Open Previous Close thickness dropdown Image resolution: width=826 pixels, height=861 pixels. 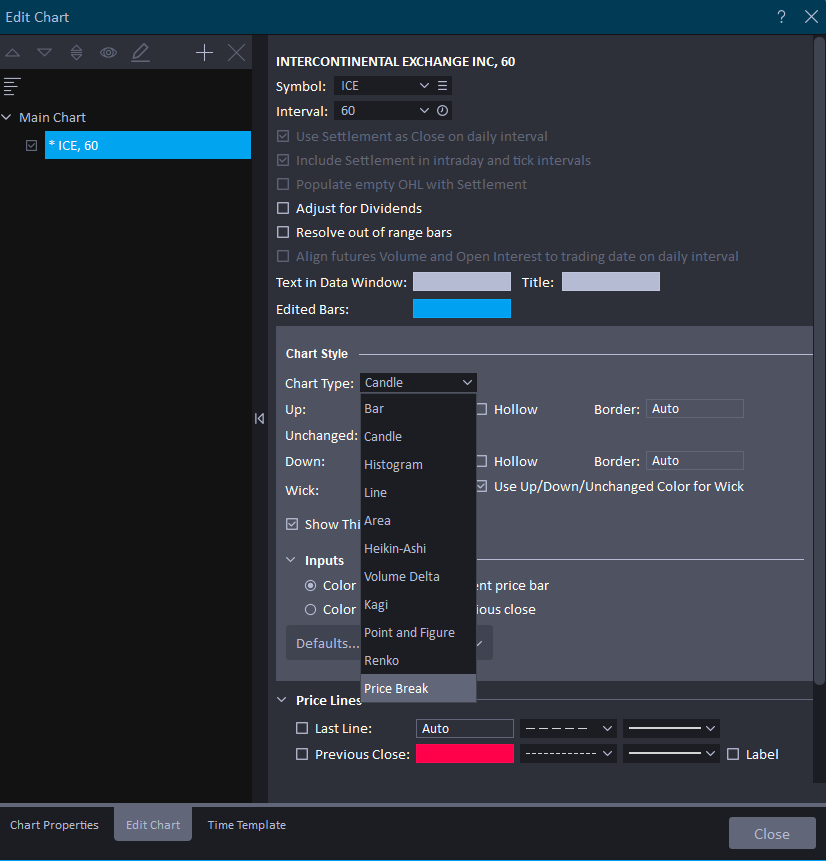(671, 753)
